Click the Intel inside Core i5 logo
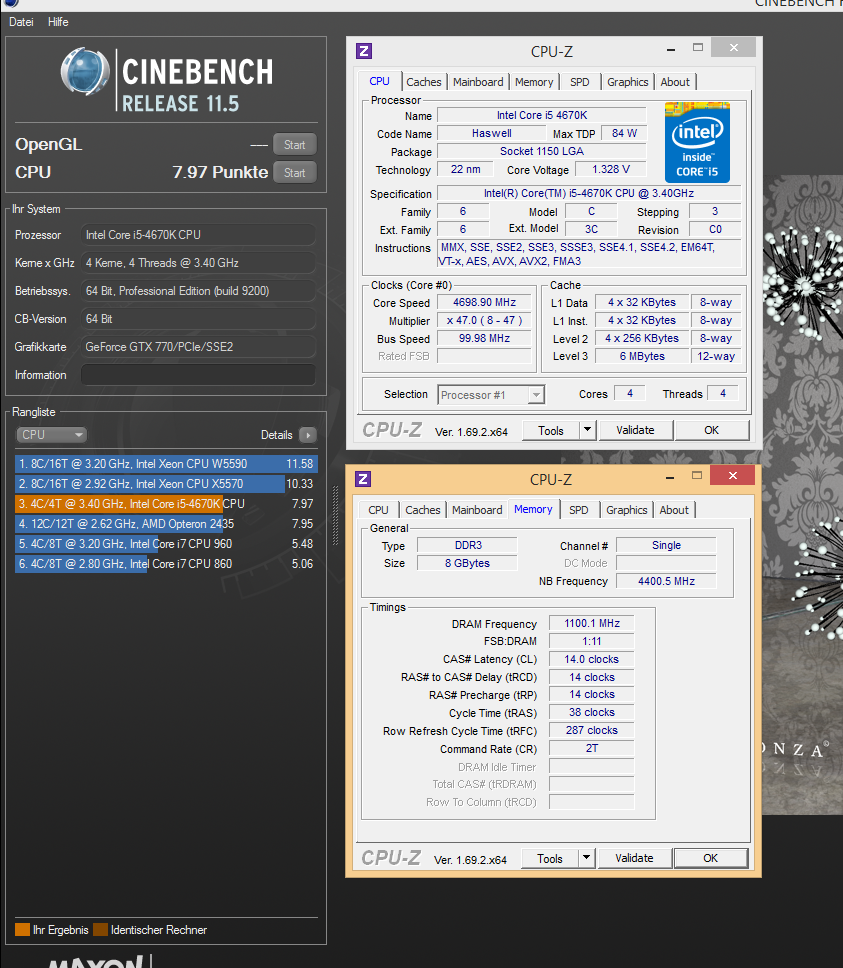The image size is (843, 968). point(697,143)
